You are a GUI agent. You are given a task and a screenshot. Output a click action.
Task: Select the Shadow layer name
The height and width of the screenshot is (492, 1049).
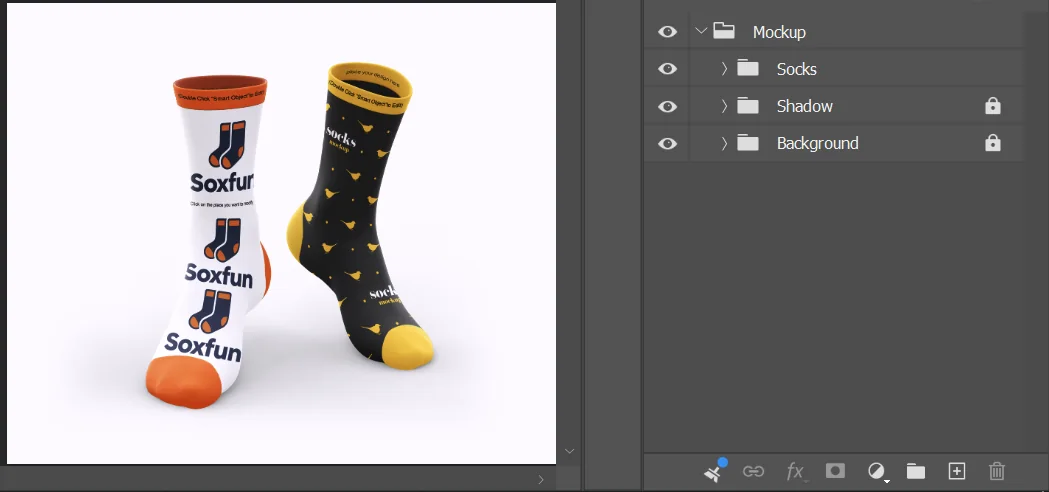804,106
